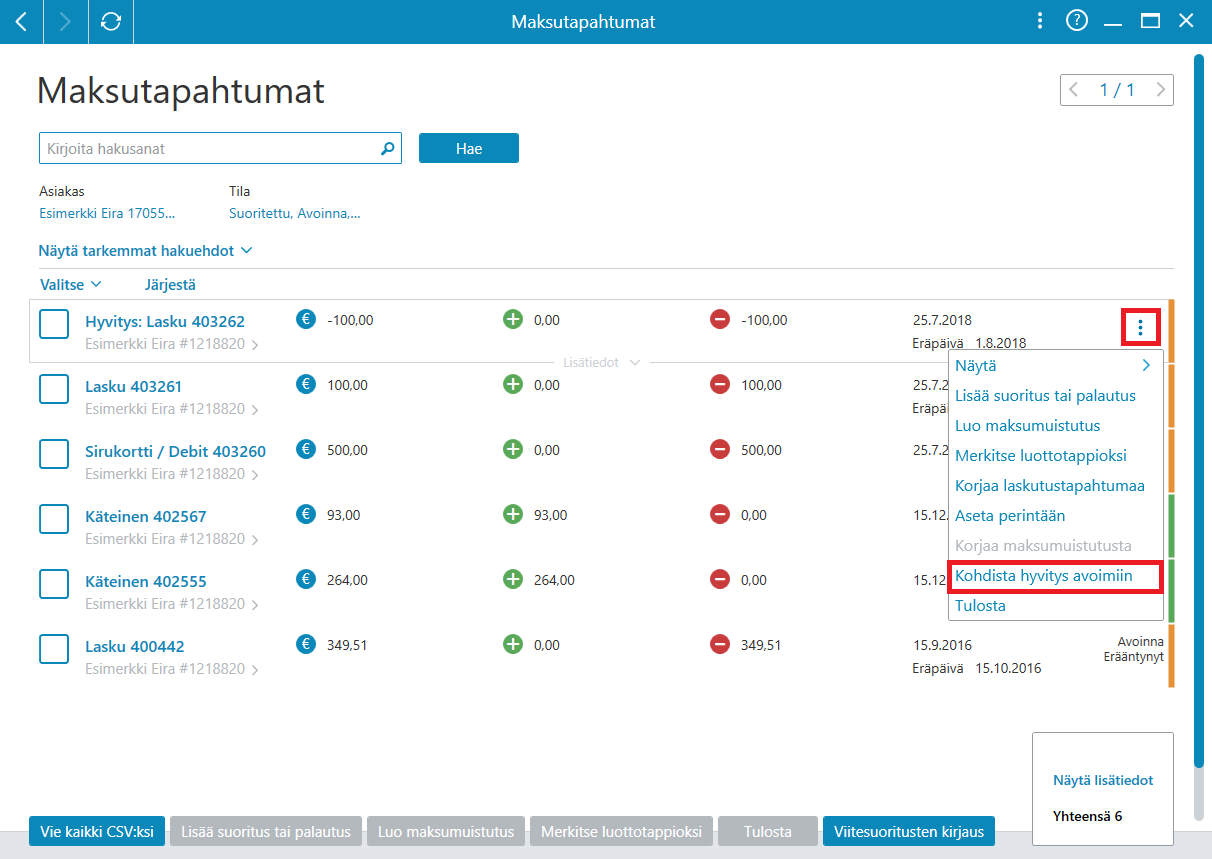Open the Sirukortti / Debit 403260 link
The height and width of the screenshot is (859, 1212).
point(175,451)
